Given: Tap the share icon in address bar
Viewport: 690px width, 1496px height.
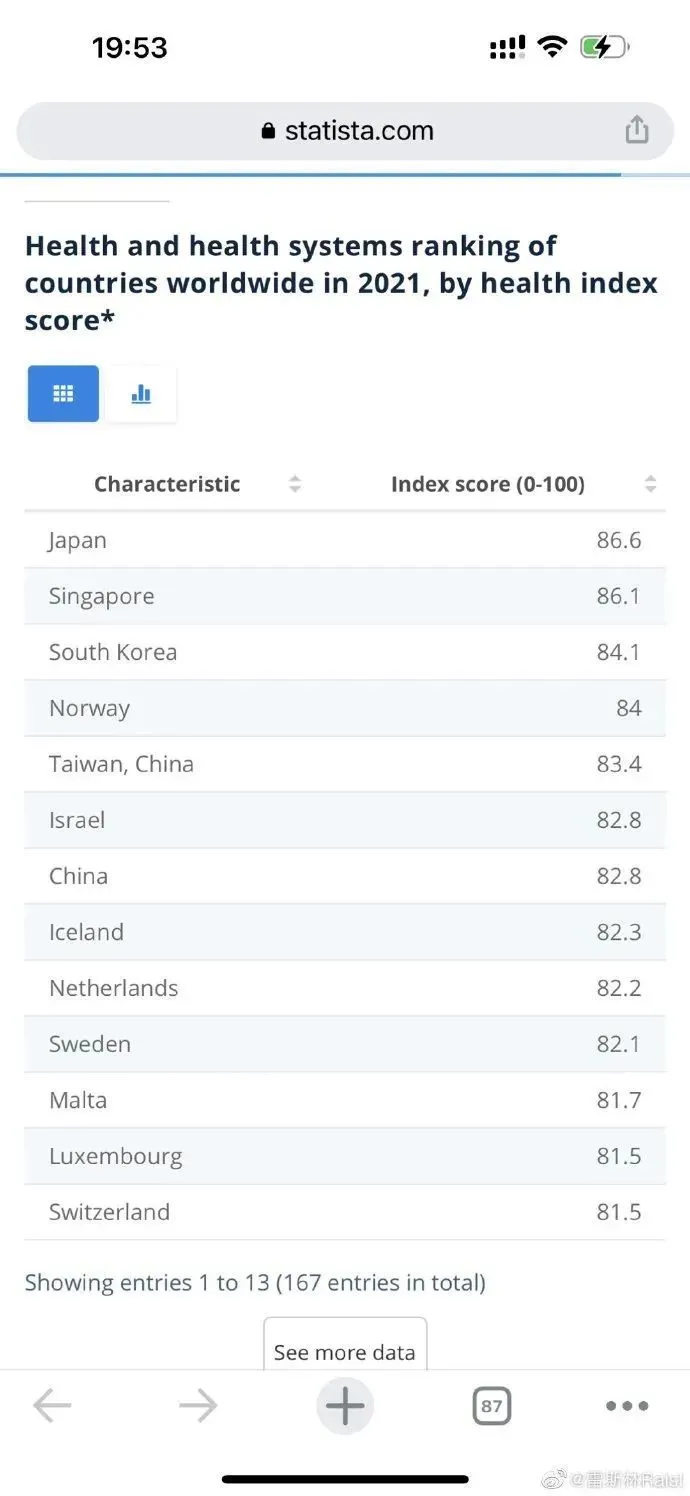Looking at the screenshot, I should pyautogui.click(x=637, y=130).
